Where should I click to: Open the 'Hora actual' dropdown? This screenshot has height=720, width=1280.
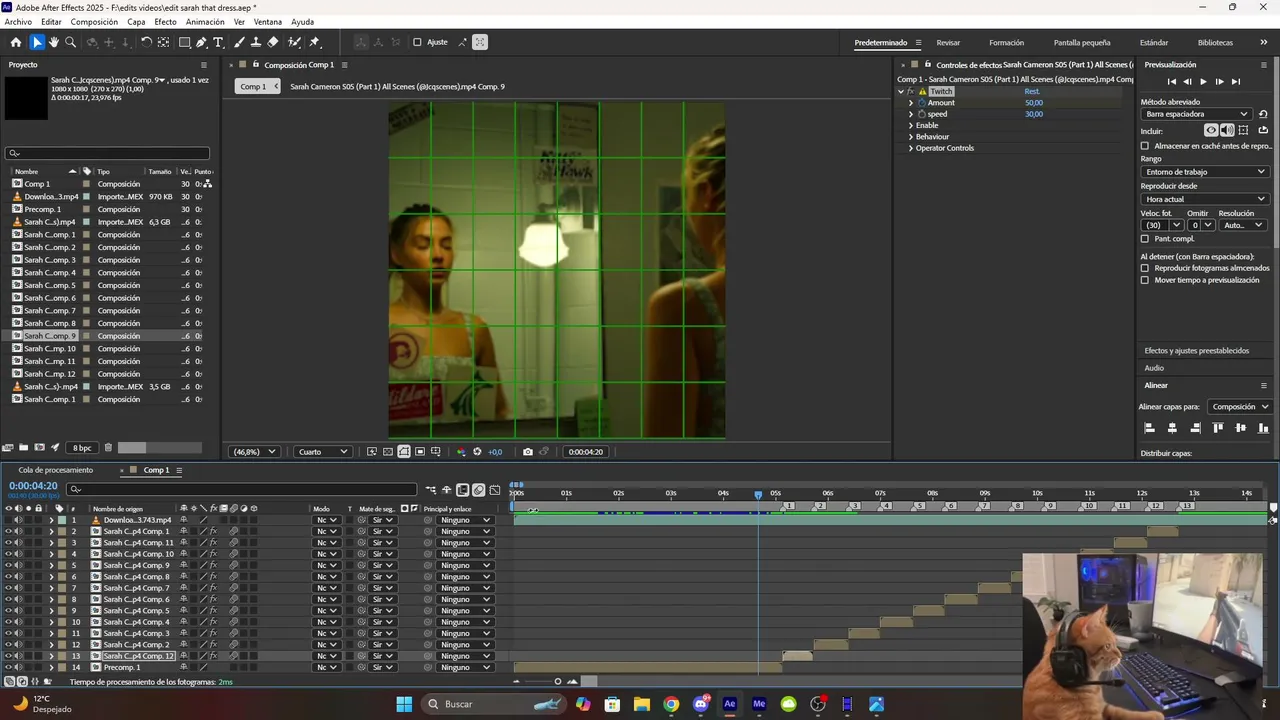1205,199
